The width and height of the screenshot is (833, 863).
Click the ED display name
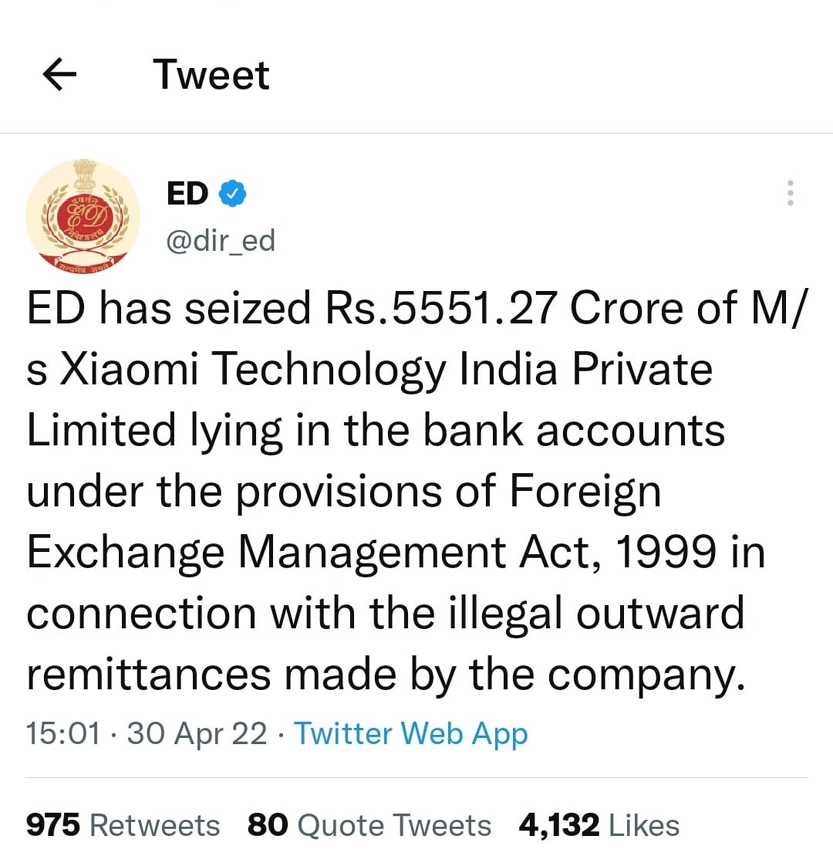pyautogui.click(x=185, y=193)
